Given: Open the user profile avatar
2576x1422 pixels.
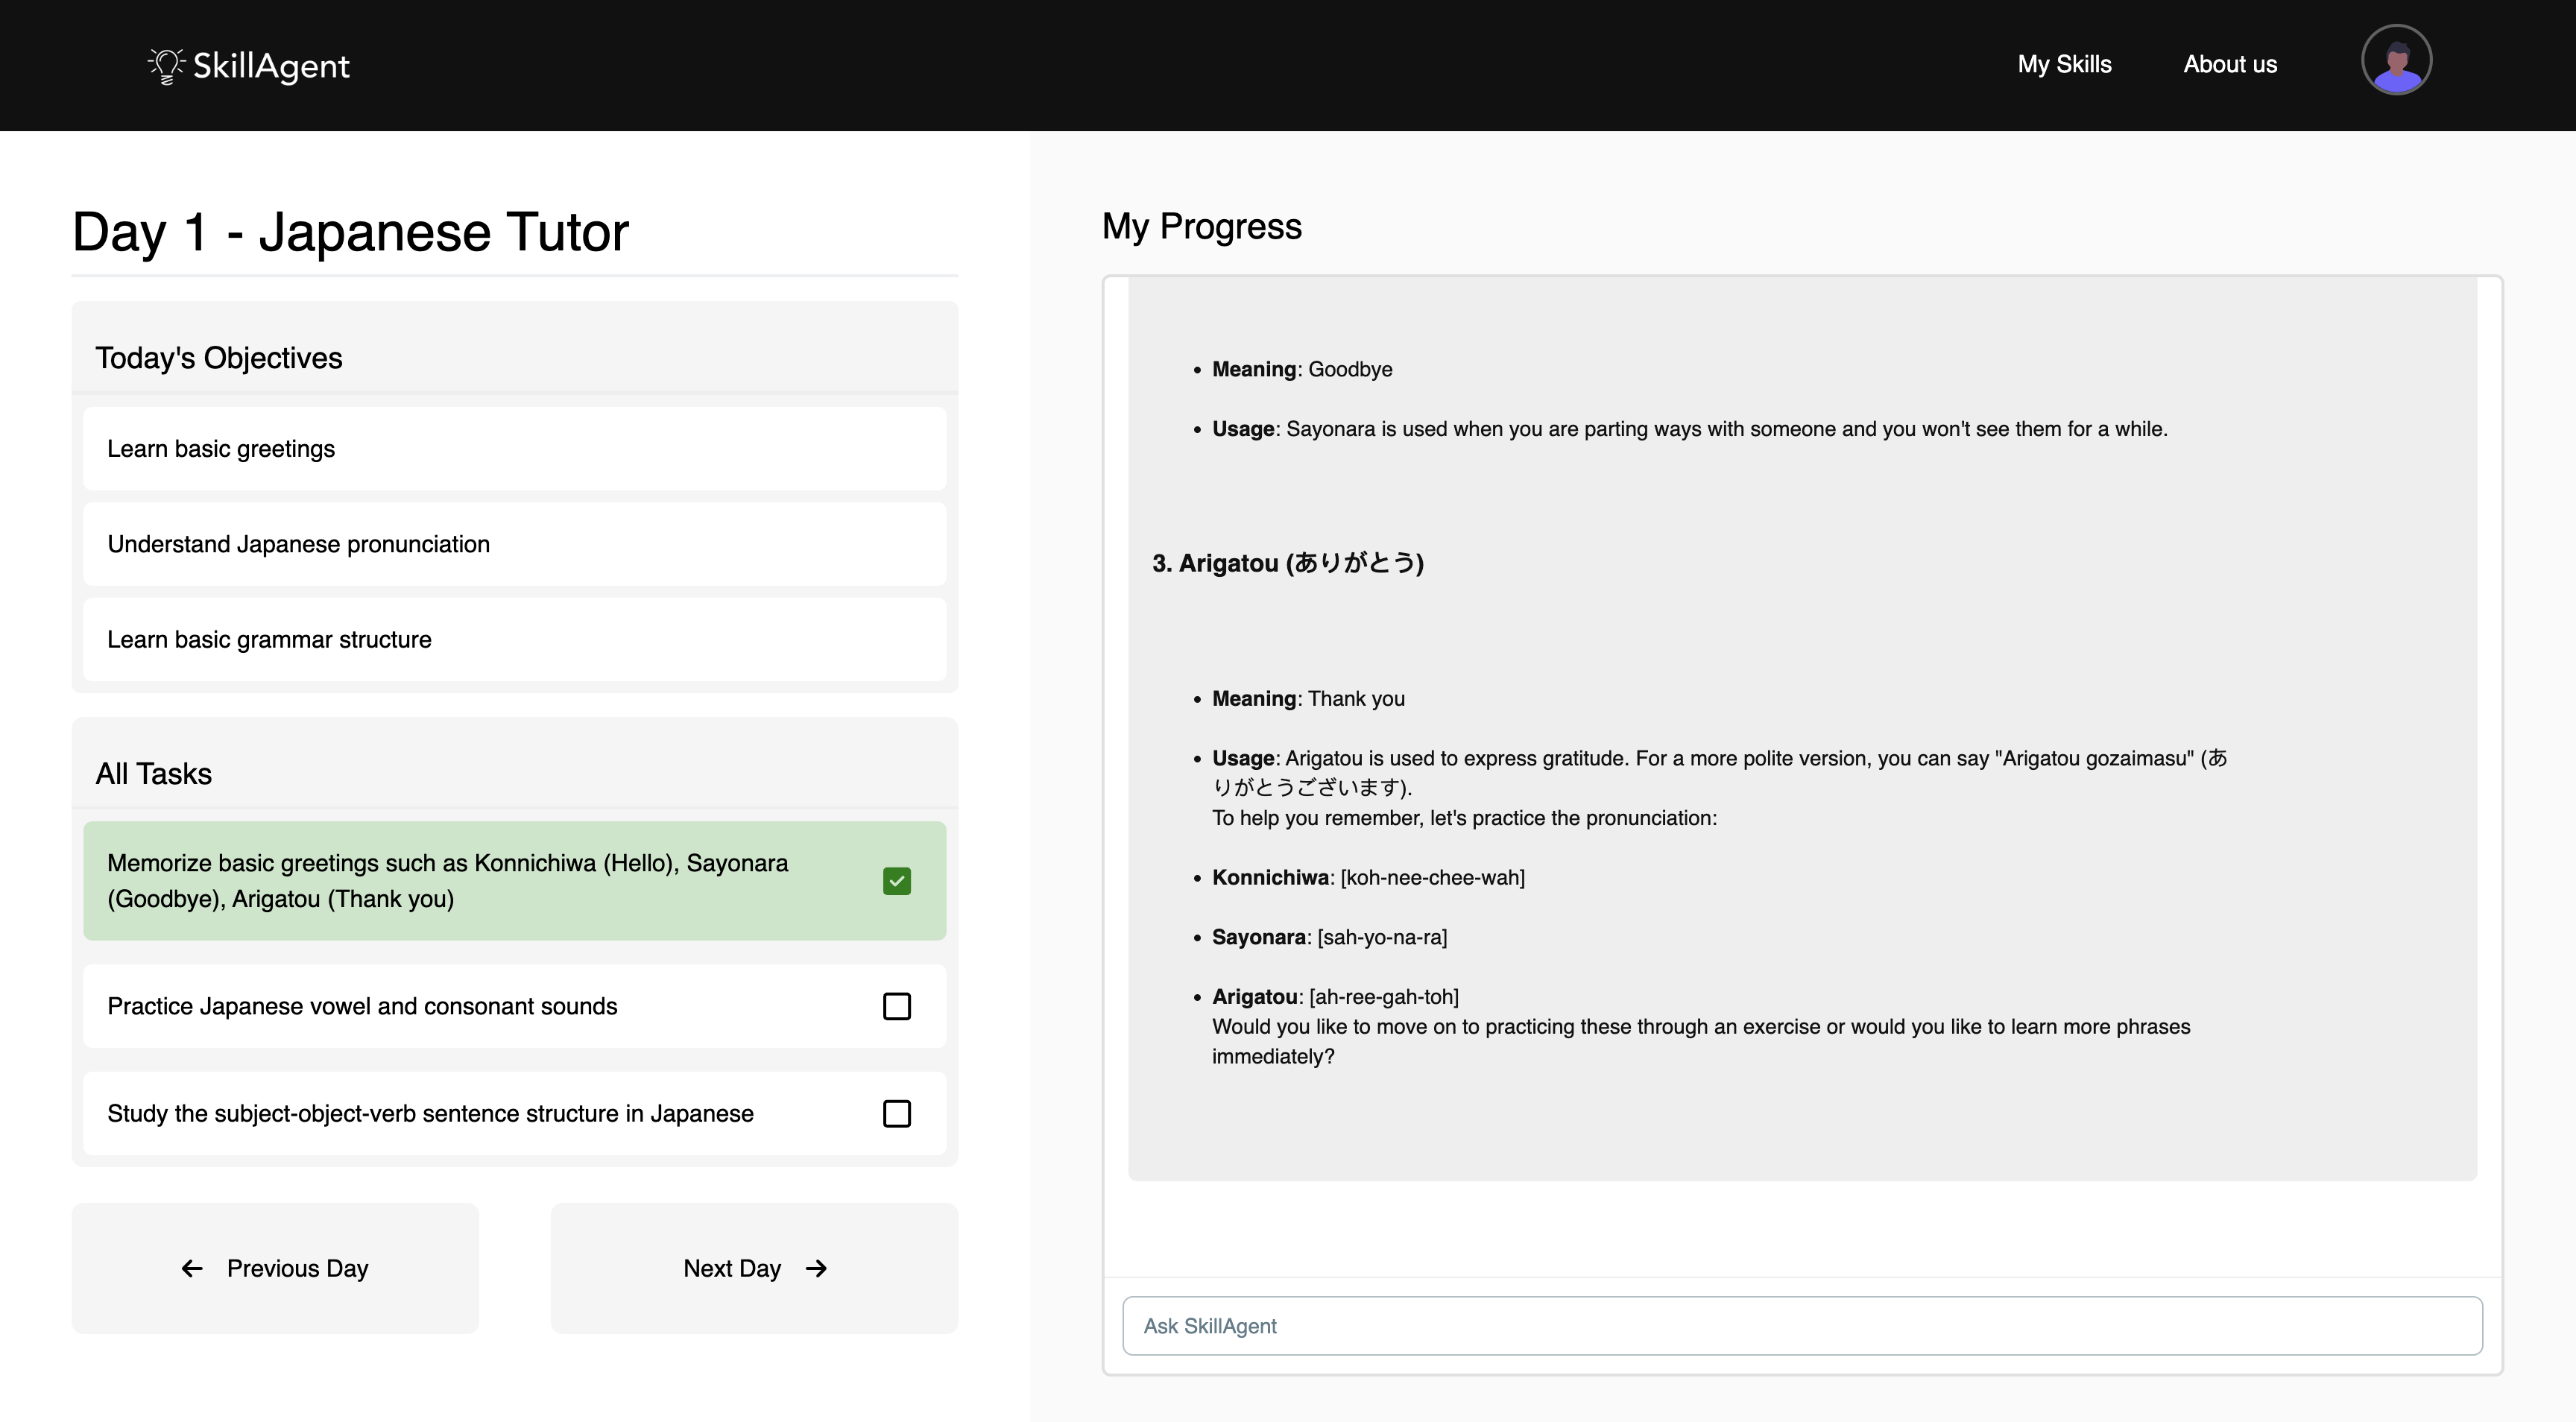Looking at the screenshot, I should [x=2396, y=60].
